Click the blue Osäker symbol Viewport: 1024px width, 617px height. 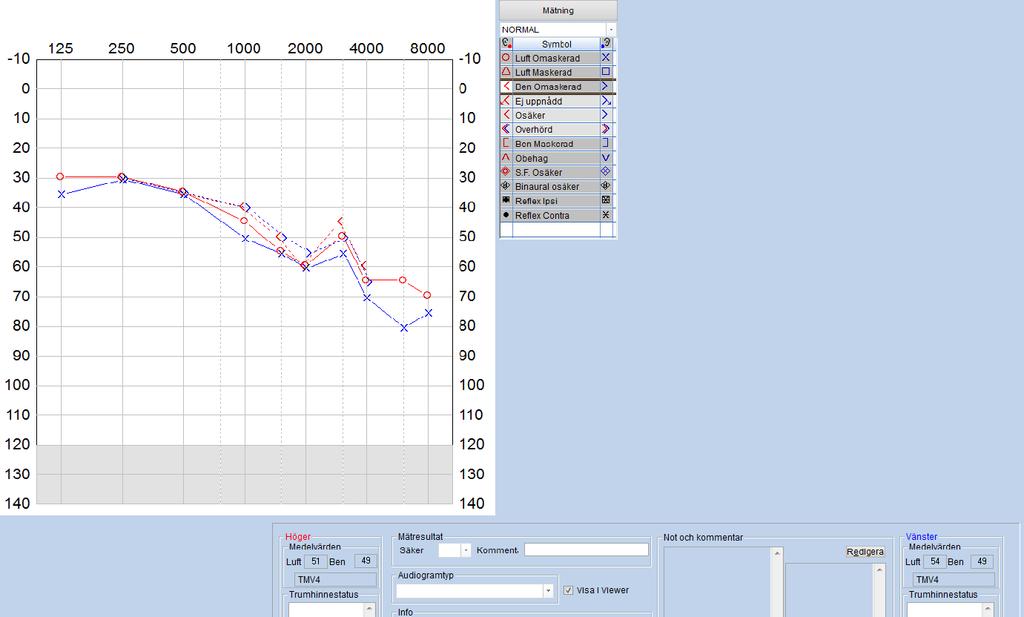[x=606, y=115]
